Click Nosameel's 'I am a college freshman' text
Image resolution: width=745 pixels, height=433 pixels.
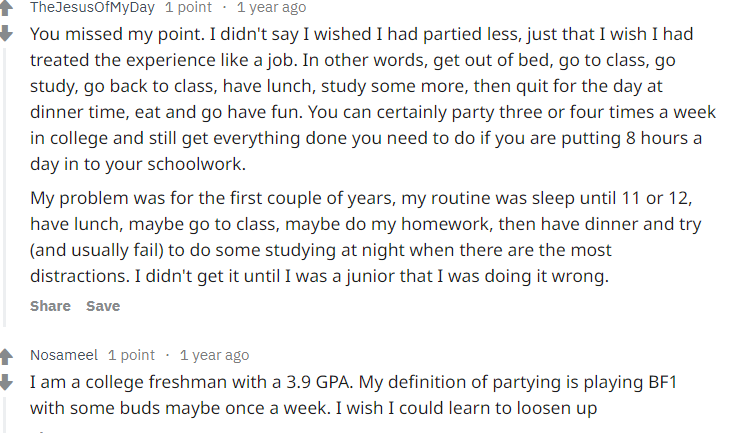130,383
